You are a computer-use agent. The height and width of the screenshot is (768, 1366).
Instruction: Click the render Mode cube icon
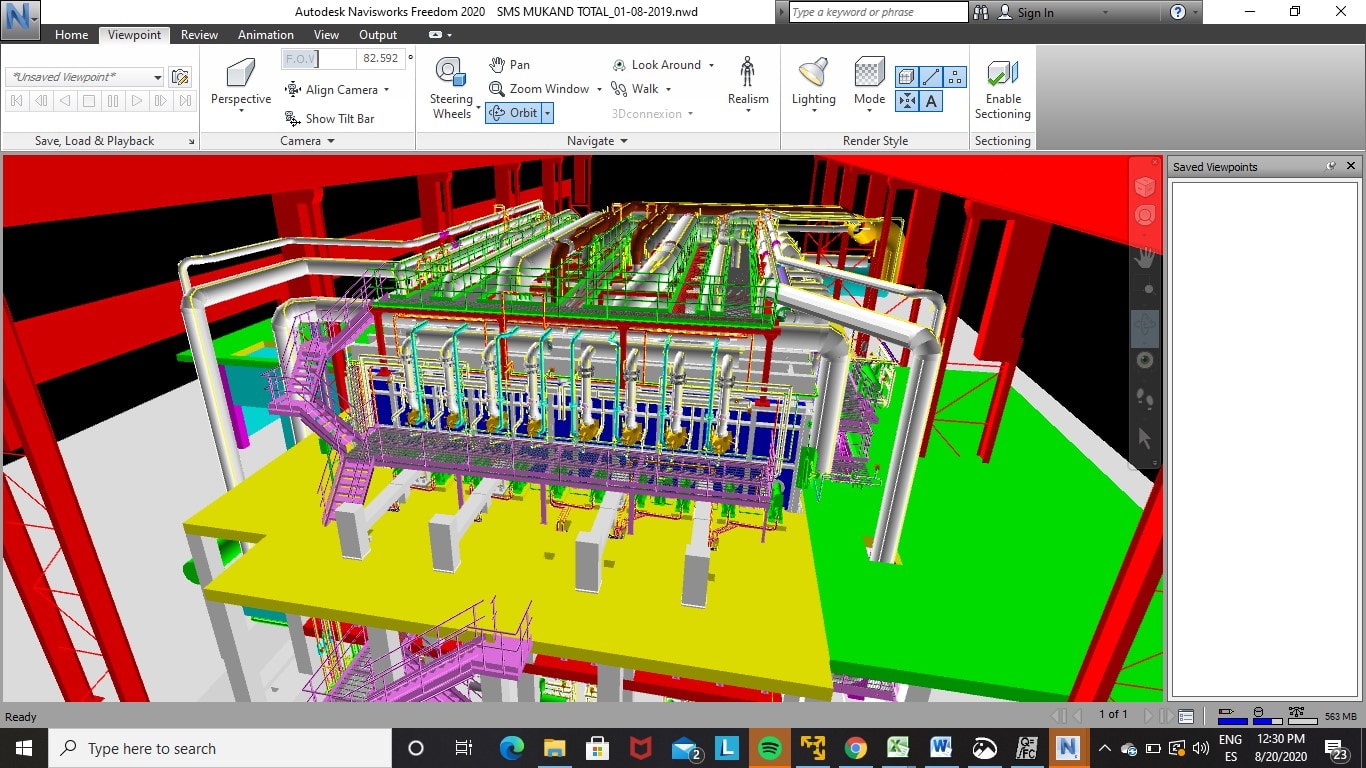pyautogui.click(x=869, y=73)
